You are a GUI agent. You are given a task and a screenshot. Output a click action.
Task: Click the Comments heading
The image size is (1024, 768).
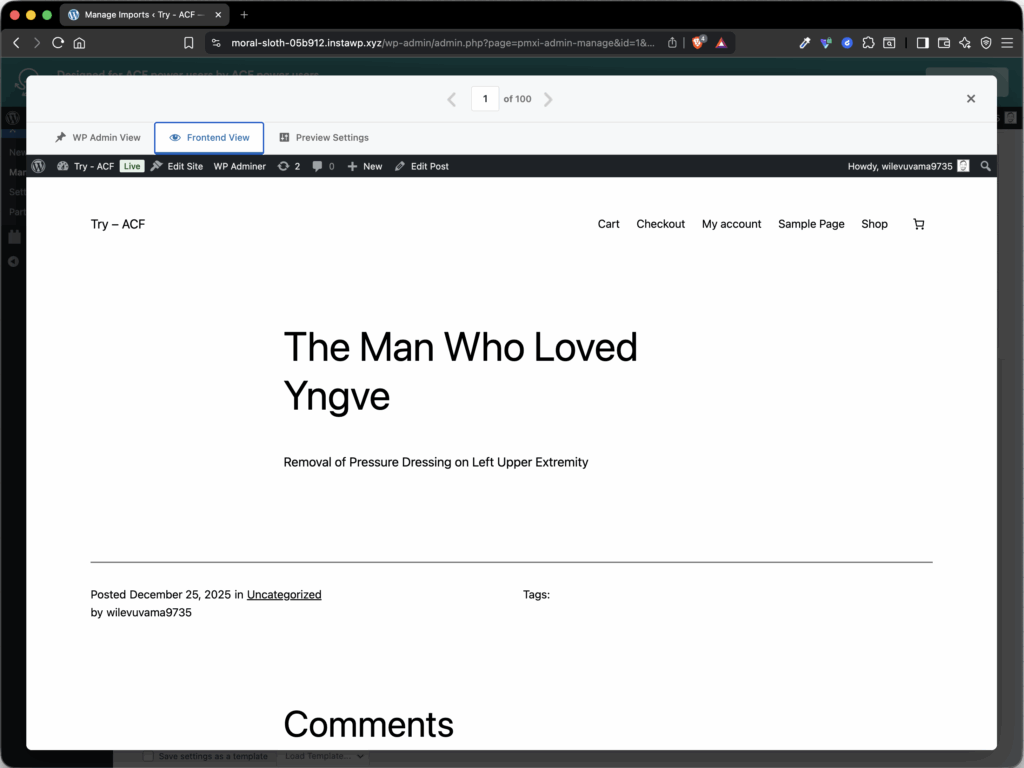[368, 724]
